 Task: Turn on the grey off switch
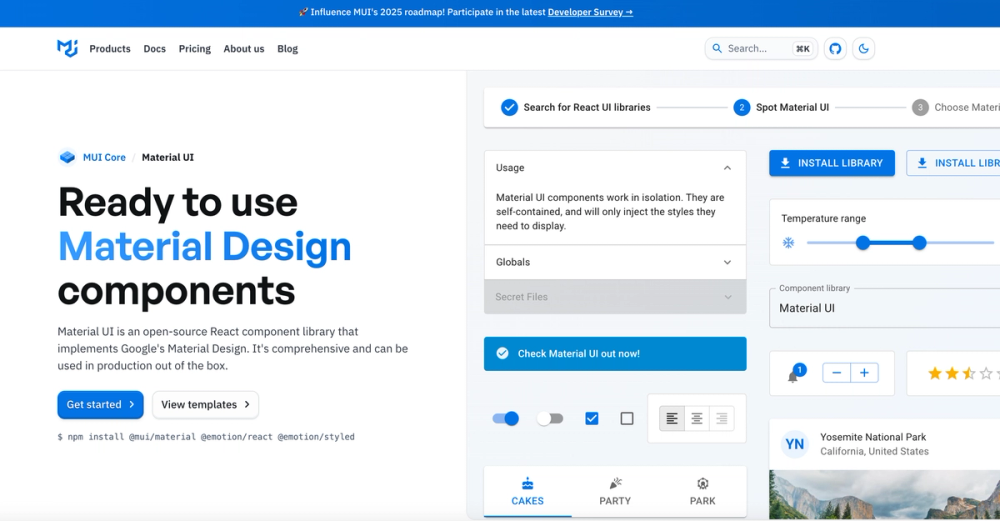(550, 418)
